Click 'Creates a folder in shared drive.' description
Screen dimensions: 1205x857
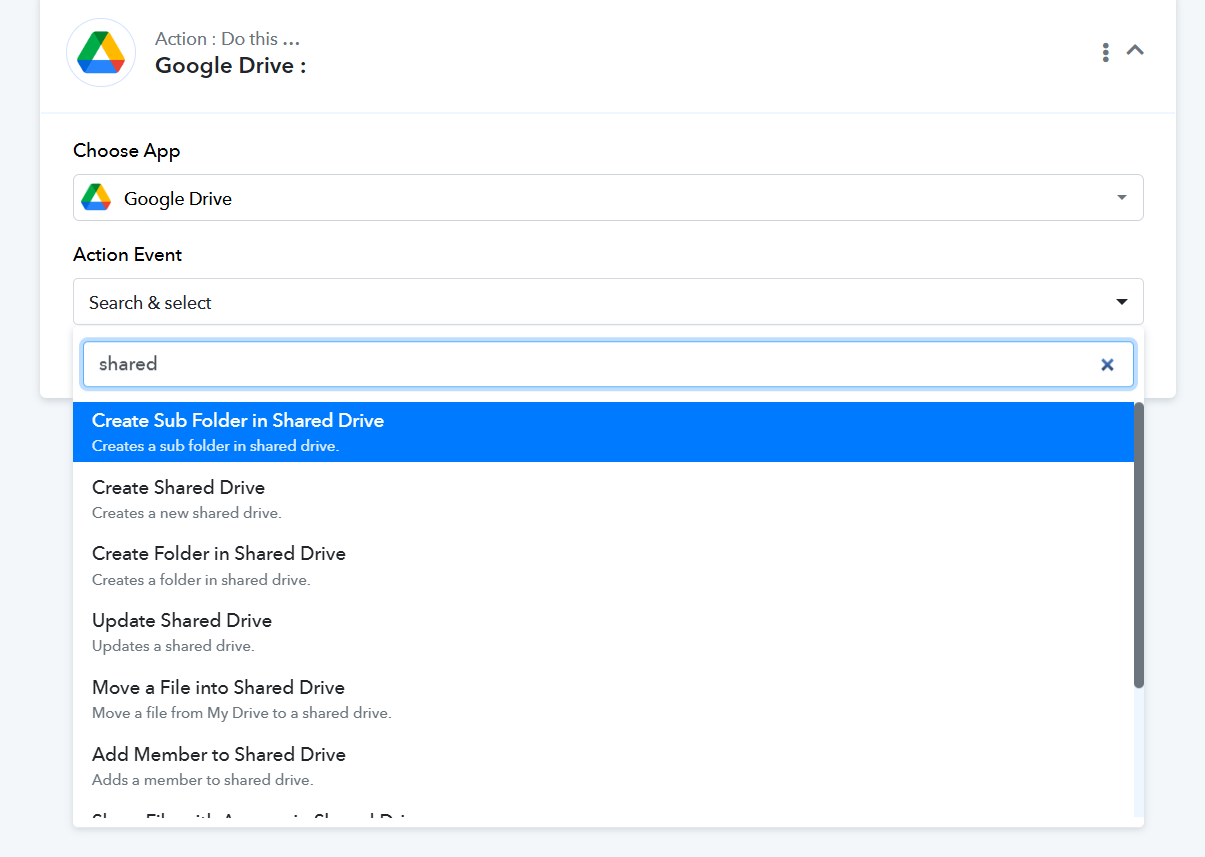tap(201, 580)
